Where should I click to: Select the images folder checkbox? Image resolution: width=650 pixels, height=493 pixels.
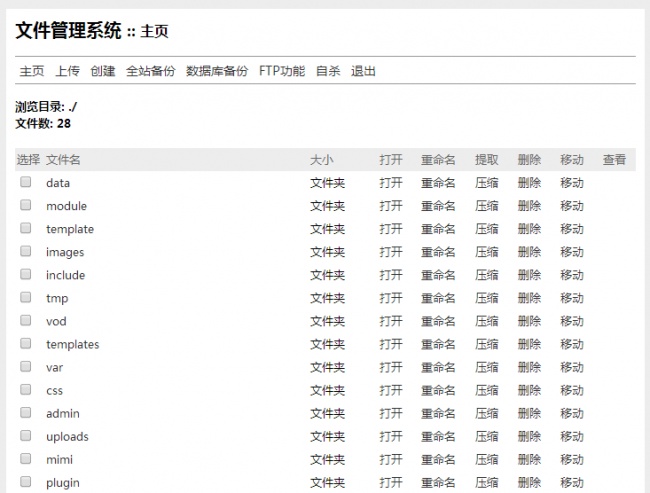(x=26, y=251)
